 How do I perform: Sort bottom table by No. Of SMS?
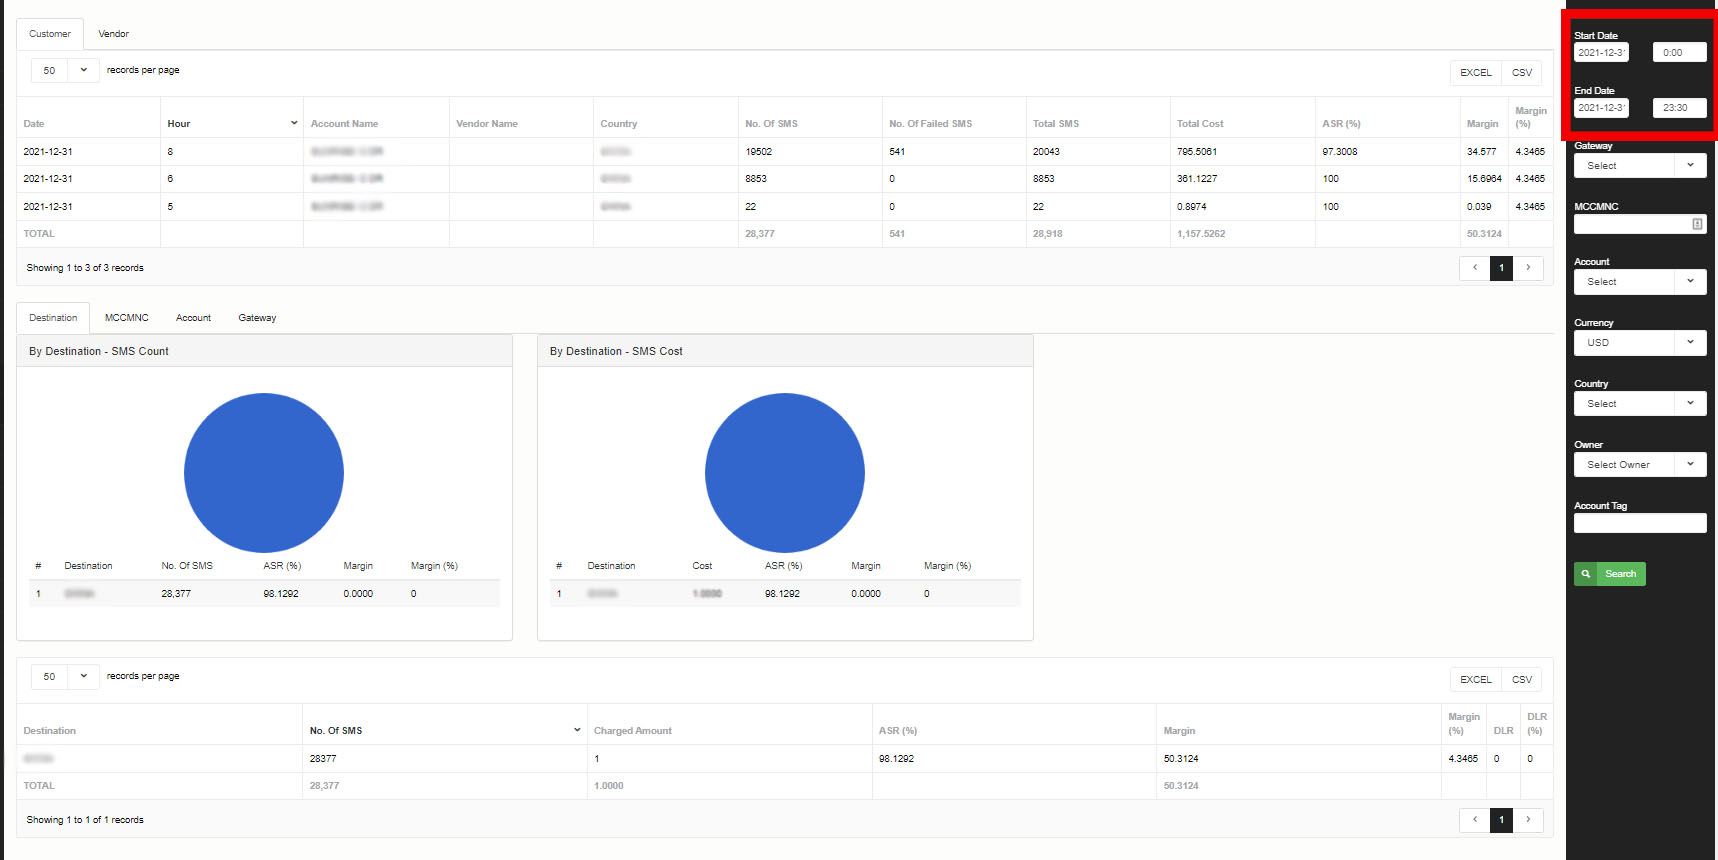click(x=444, y=731)
